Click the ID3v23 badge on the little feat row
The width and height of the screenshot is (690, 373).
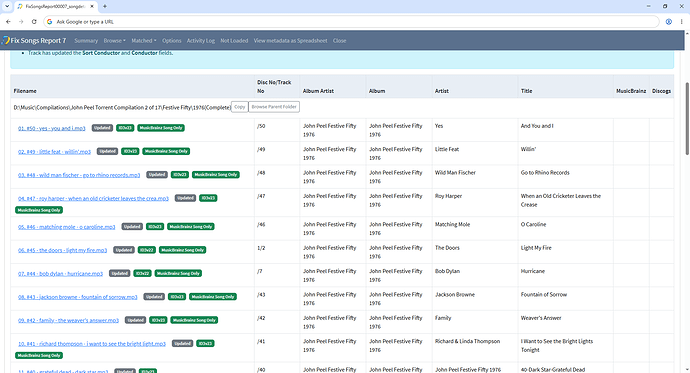coord(130,151)
